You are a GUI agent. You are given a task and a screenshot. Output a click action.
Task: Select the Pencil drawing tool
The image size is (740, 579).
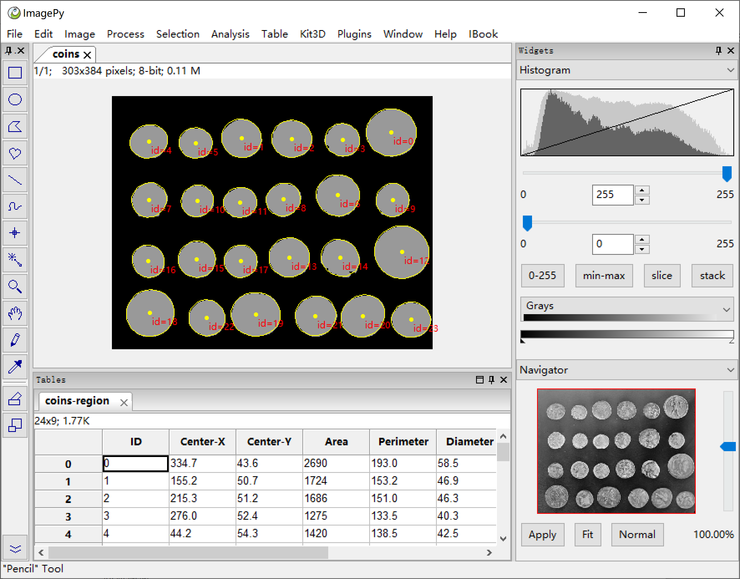point(15,341)
